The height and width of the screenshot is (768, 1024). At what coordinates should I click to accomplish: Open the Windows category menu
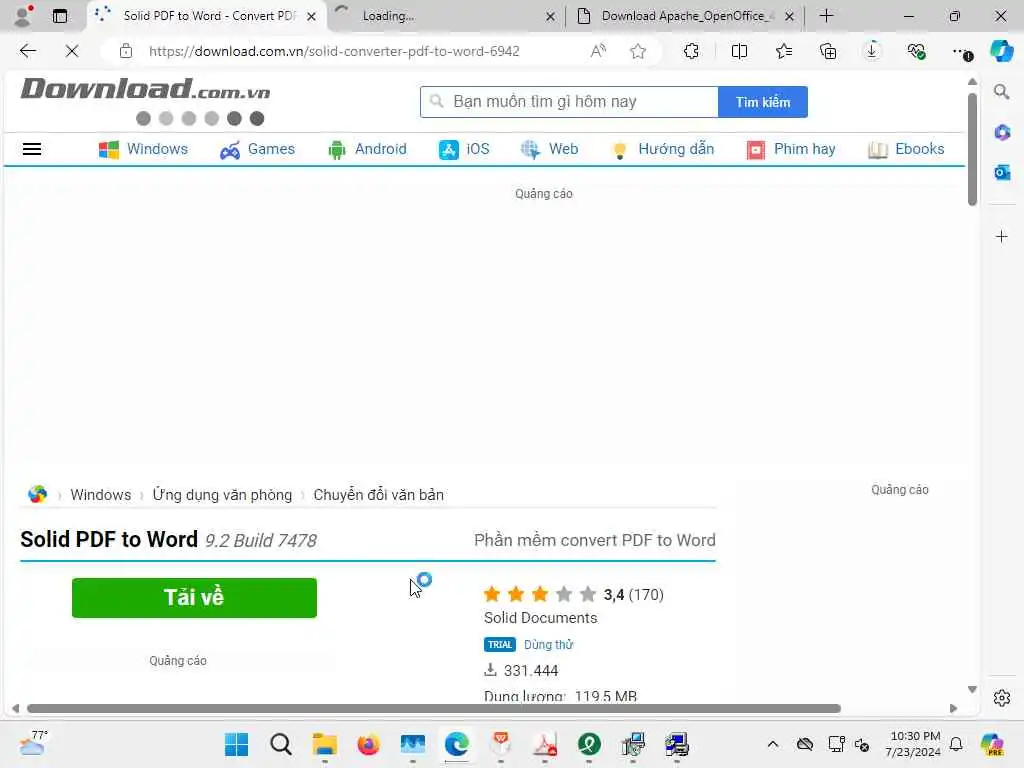(143, 149)
